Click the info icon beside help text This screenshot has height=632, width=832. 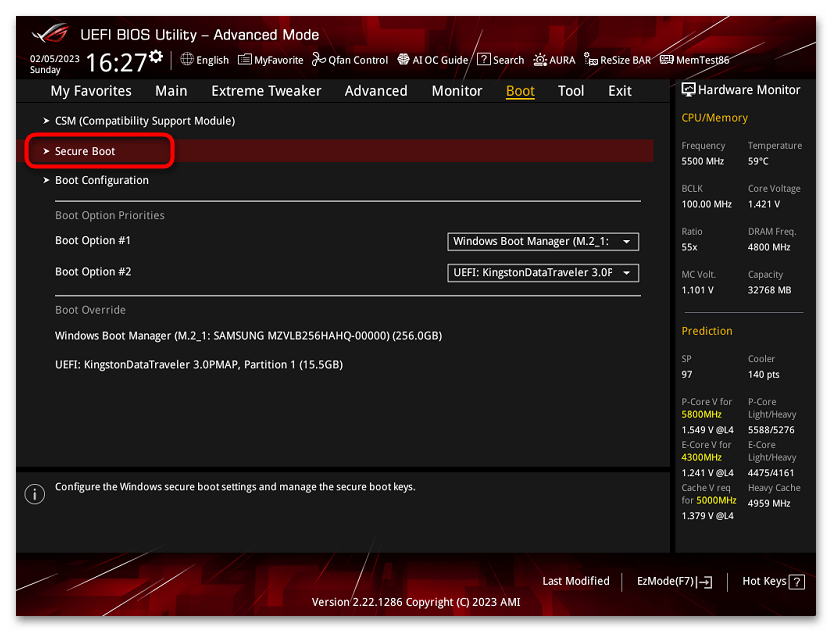pyautogui.click(x=34, y=494)
